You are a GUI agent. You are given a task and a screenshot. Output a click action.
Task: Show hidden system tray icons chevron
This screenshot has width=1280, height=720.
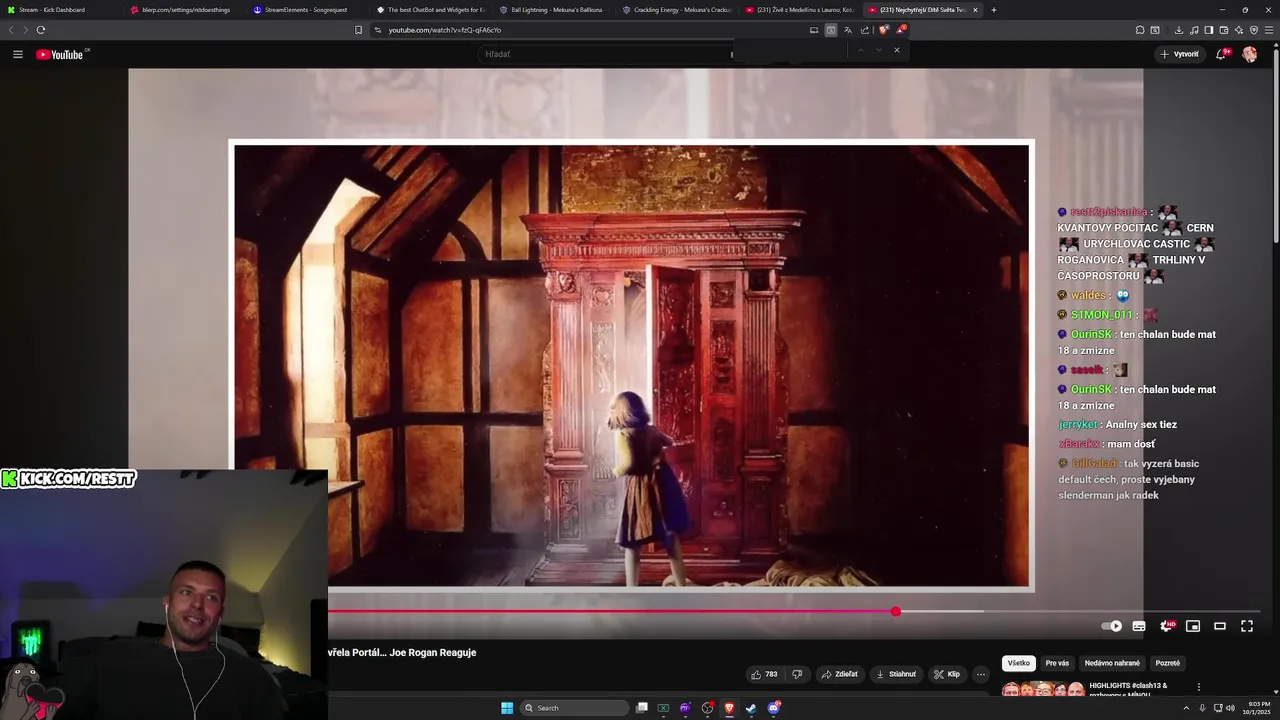pos(1187,708)
